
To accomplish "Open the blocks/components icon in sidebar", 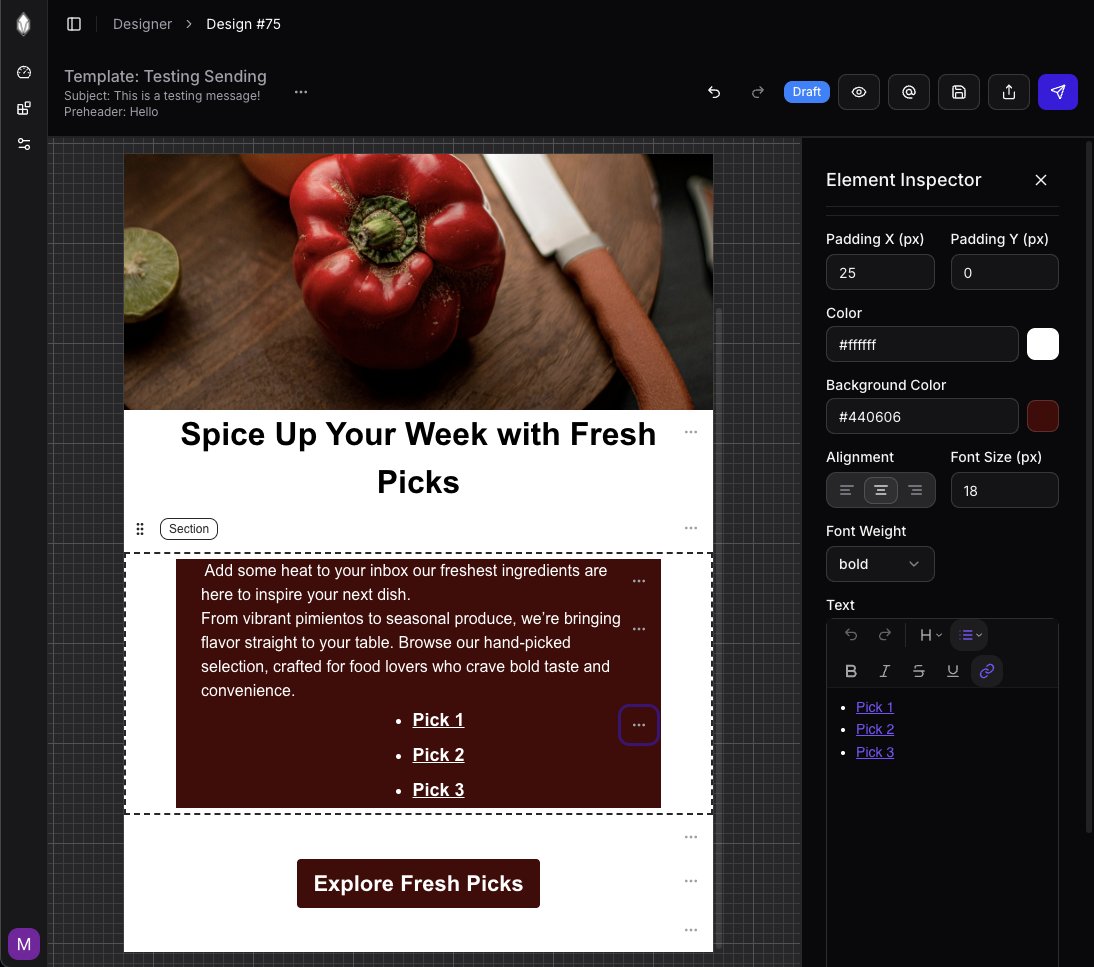I will coord(24,108).
